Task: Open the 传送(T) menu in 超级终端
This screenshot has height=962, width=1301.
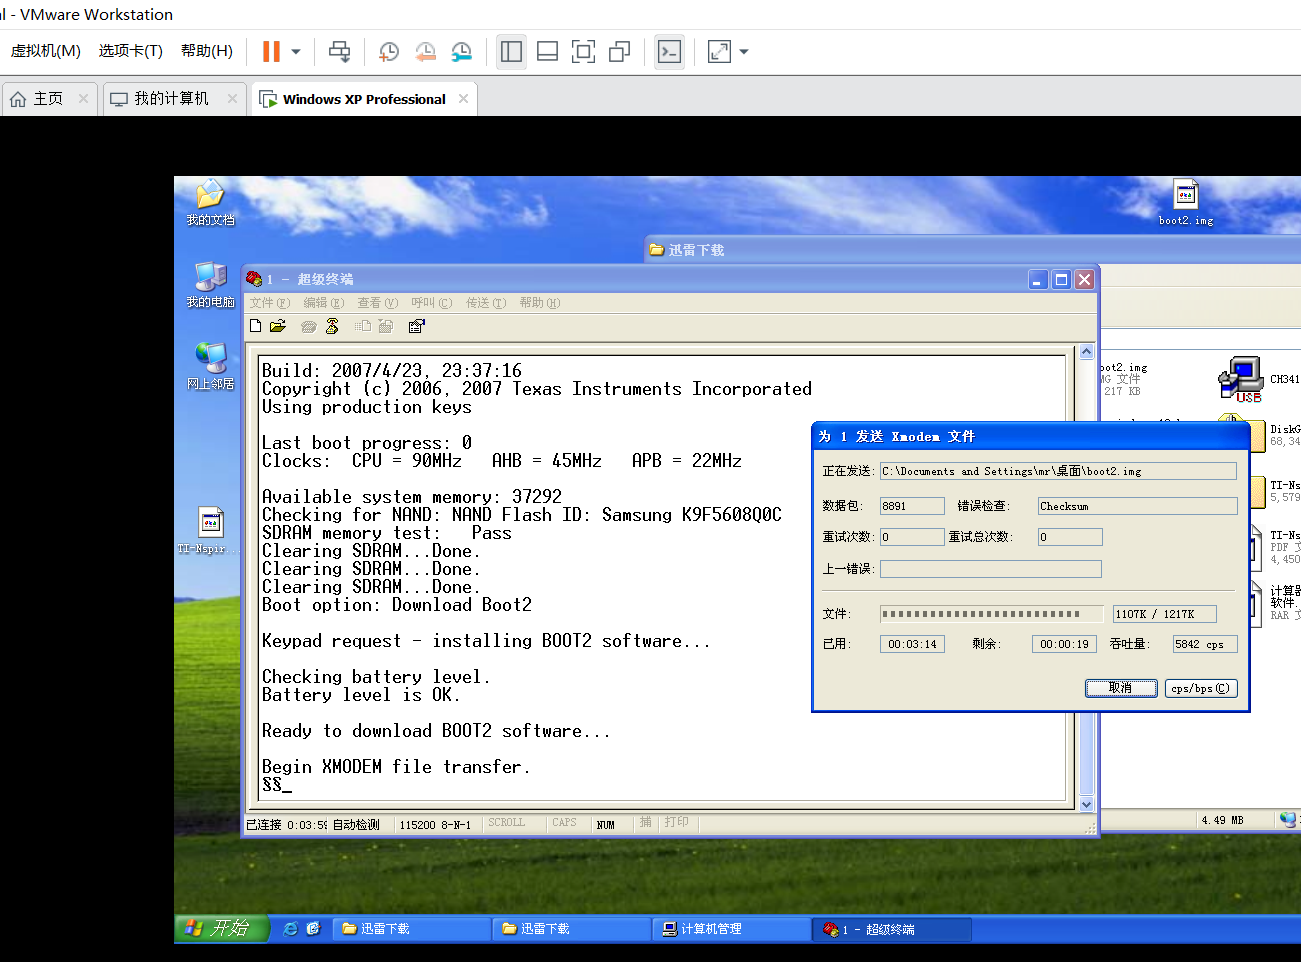Action: click(485, 303)
